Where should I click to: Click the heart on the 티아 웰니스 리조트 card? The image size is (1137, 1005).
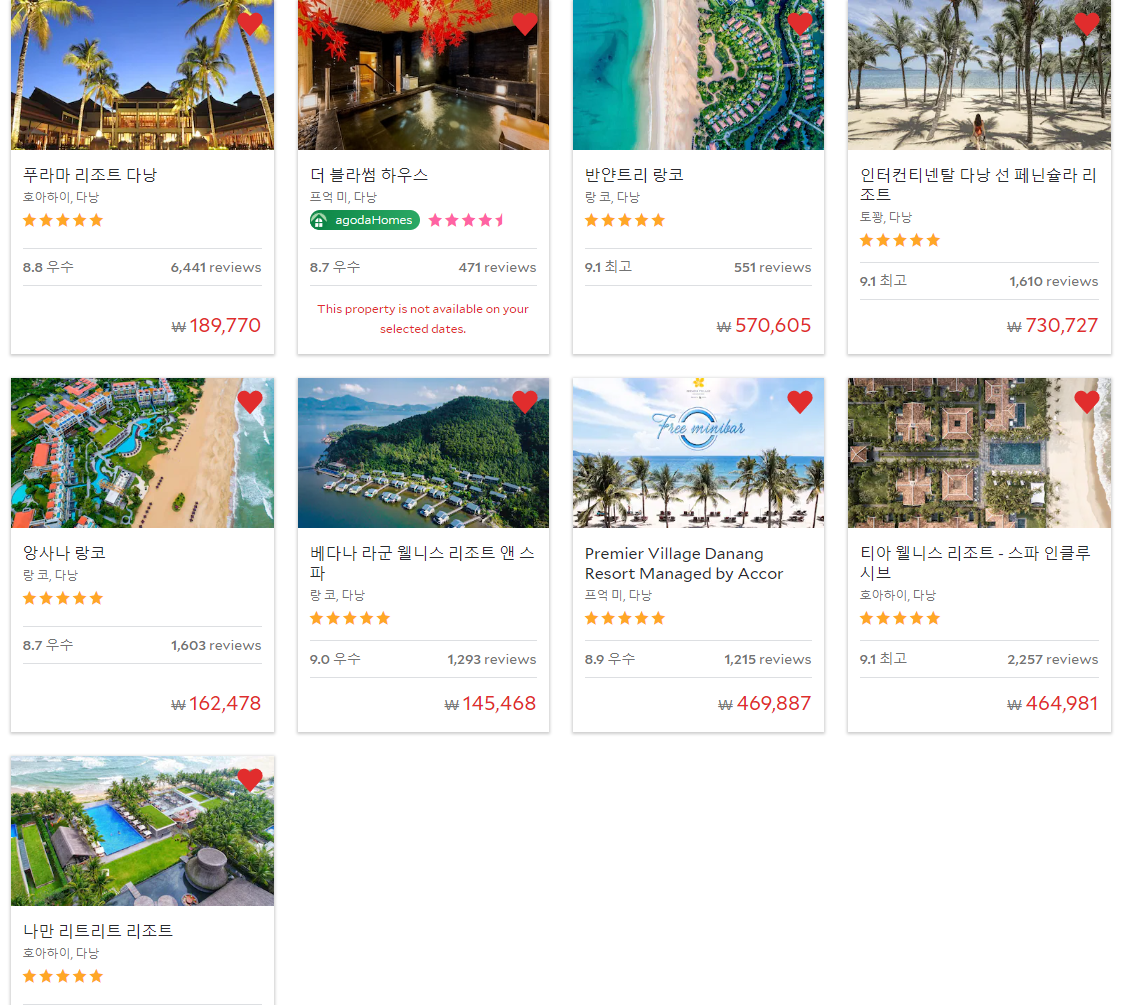click(1086, 401)
